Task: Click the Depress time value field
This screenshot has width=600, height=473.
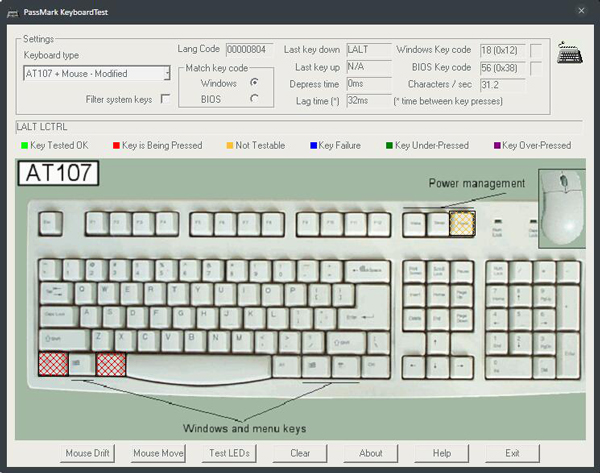Action: coord(369,84)
